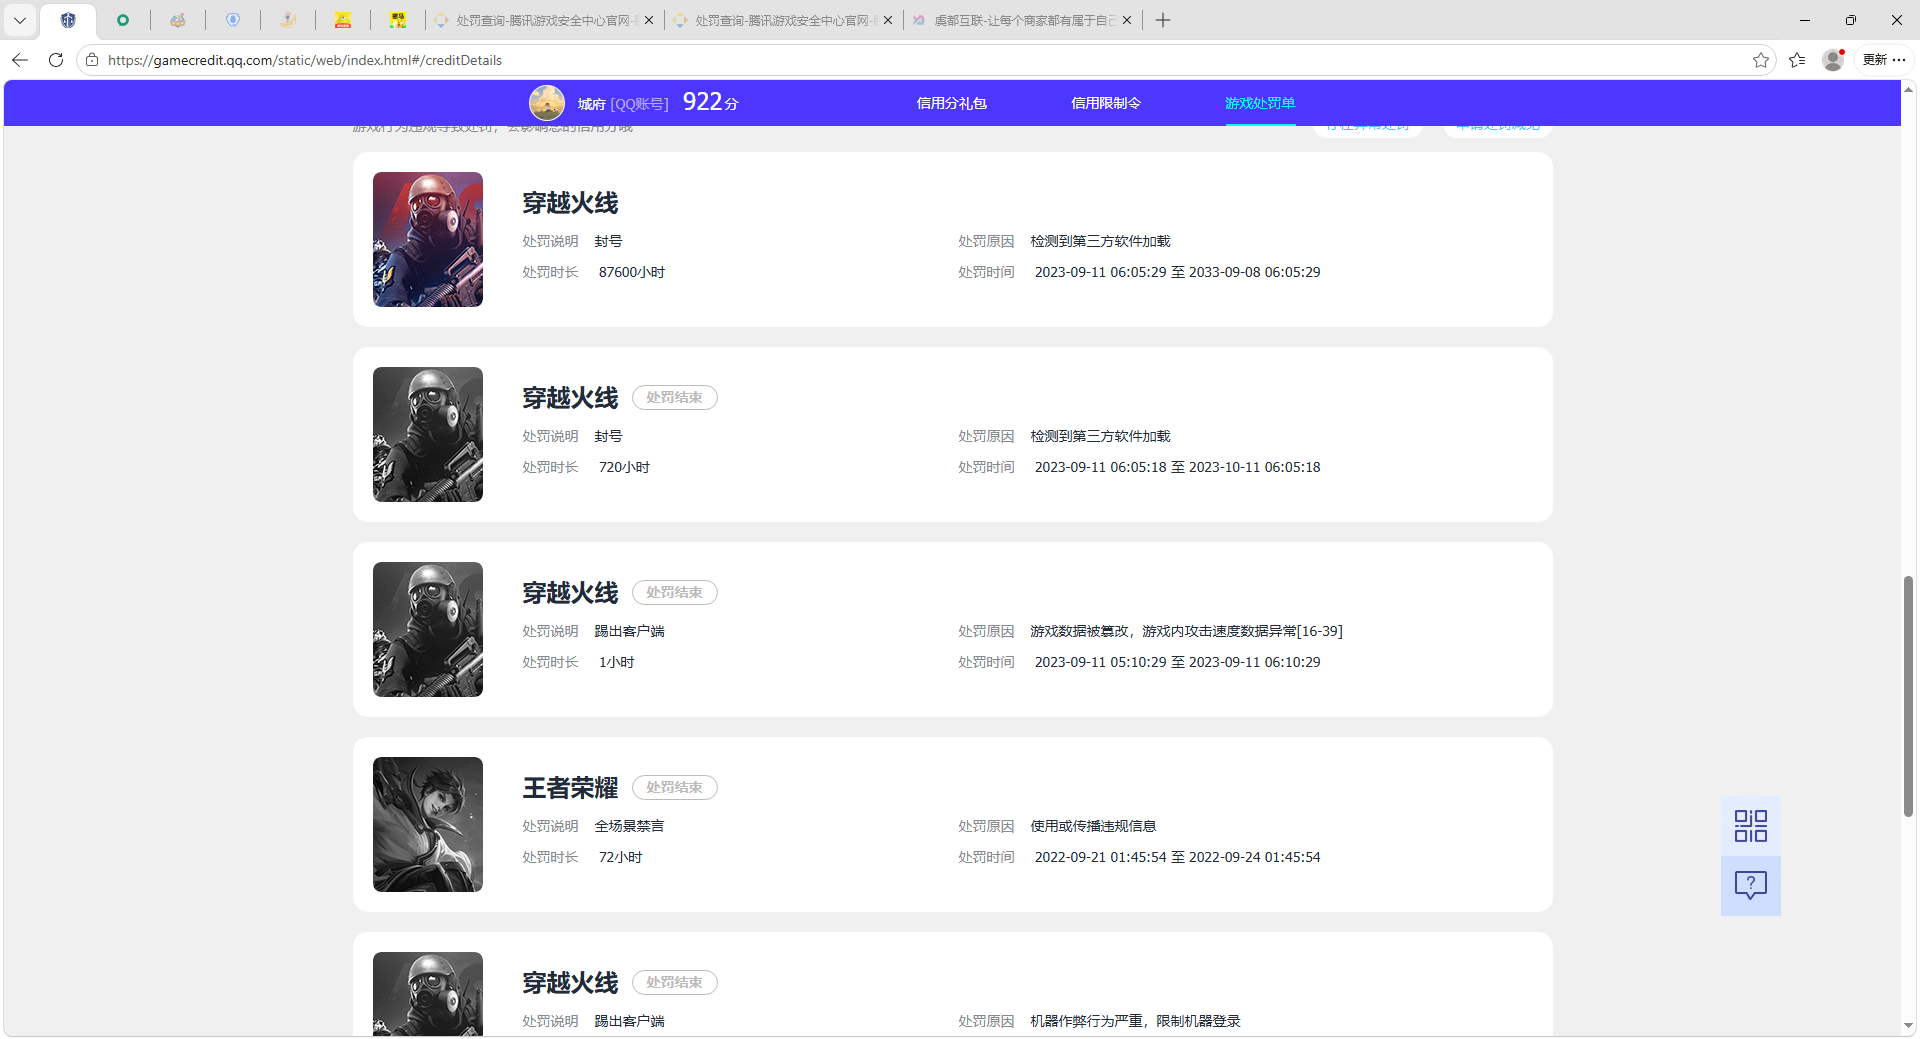Click the 使用或传播违规信息 penalty reason

(1093, 826)
